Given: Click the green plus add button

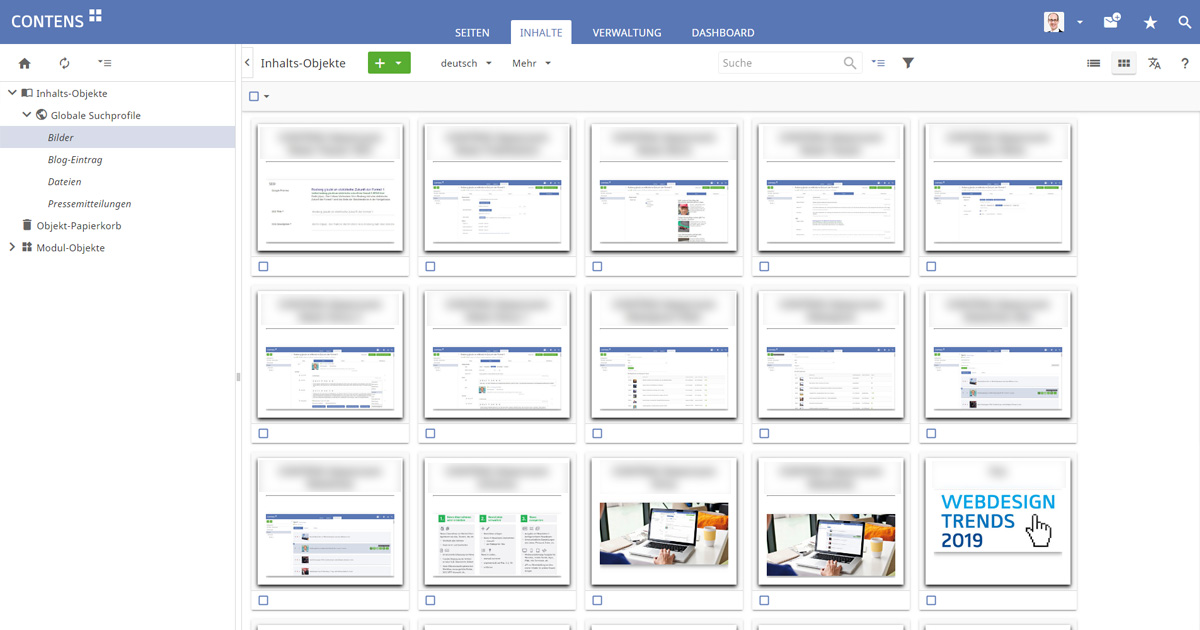Looking at the screenshot, I should coord(380,63).
